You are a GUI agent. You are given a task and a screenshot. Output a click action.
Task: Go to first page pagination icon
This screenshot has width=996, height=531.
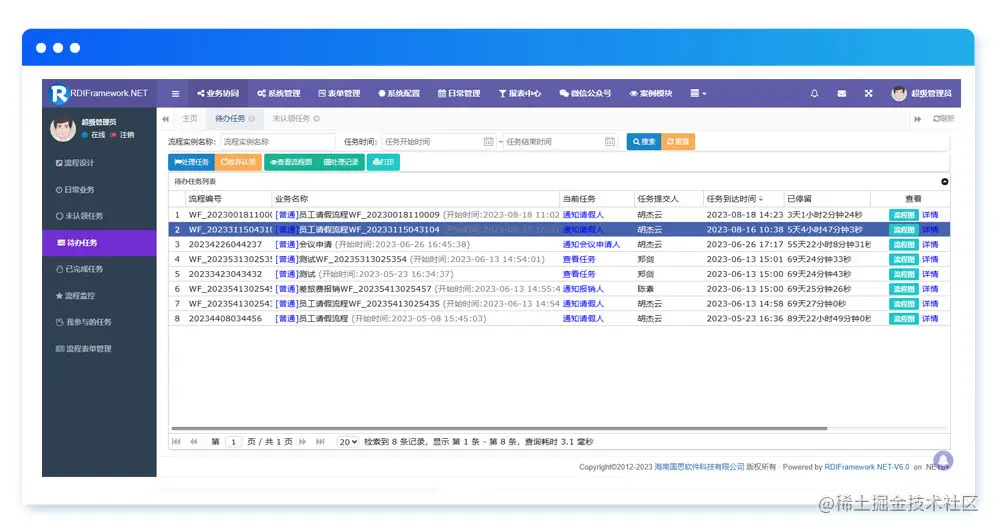[176, 441]
